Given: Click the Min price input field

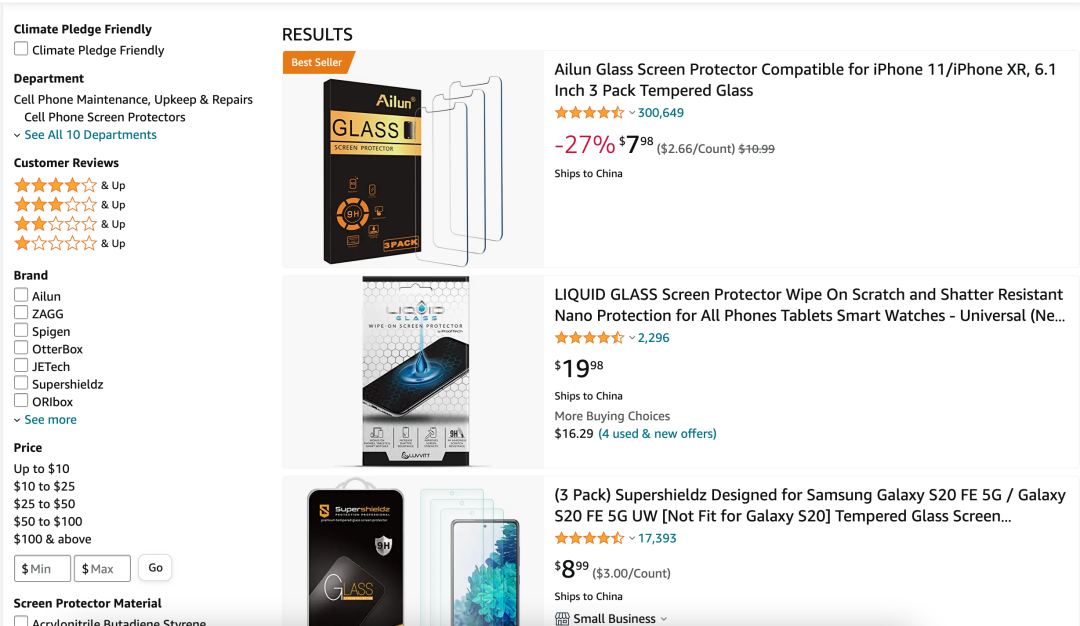Looking at the screenshot, I should tap(43, 568).
